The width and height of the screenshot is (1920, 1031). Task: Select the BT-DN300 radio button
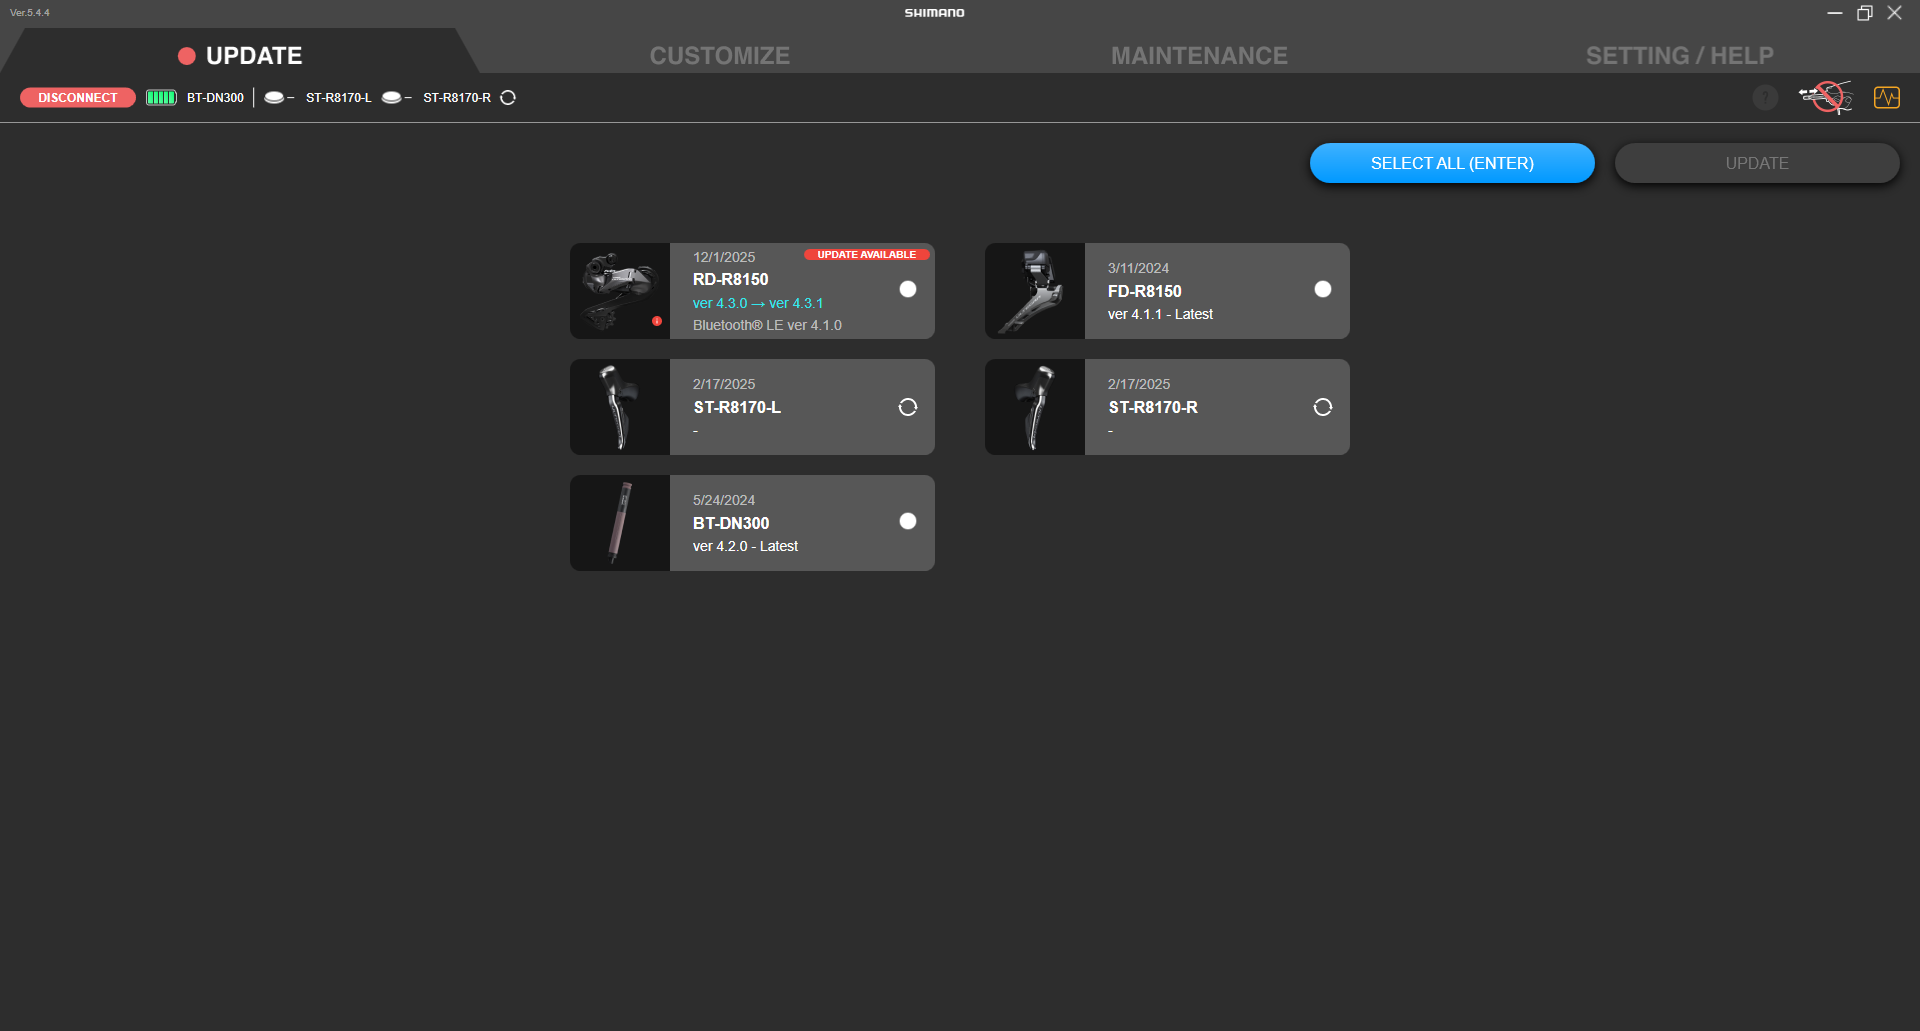(x=907, y=522)
